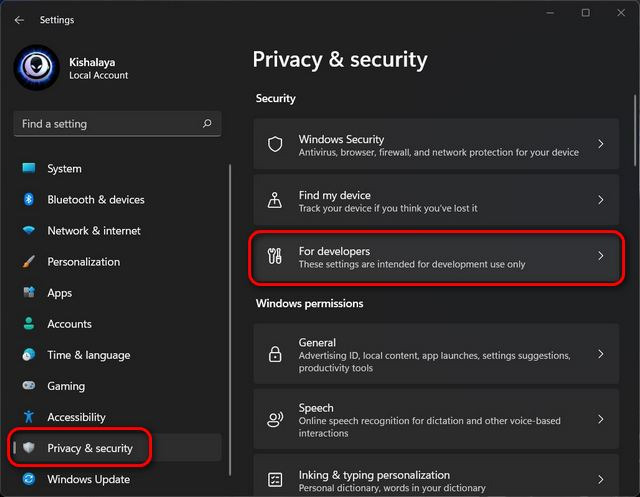
Task: Click the Kishalaya account name
Action: (x=92, y=62)
